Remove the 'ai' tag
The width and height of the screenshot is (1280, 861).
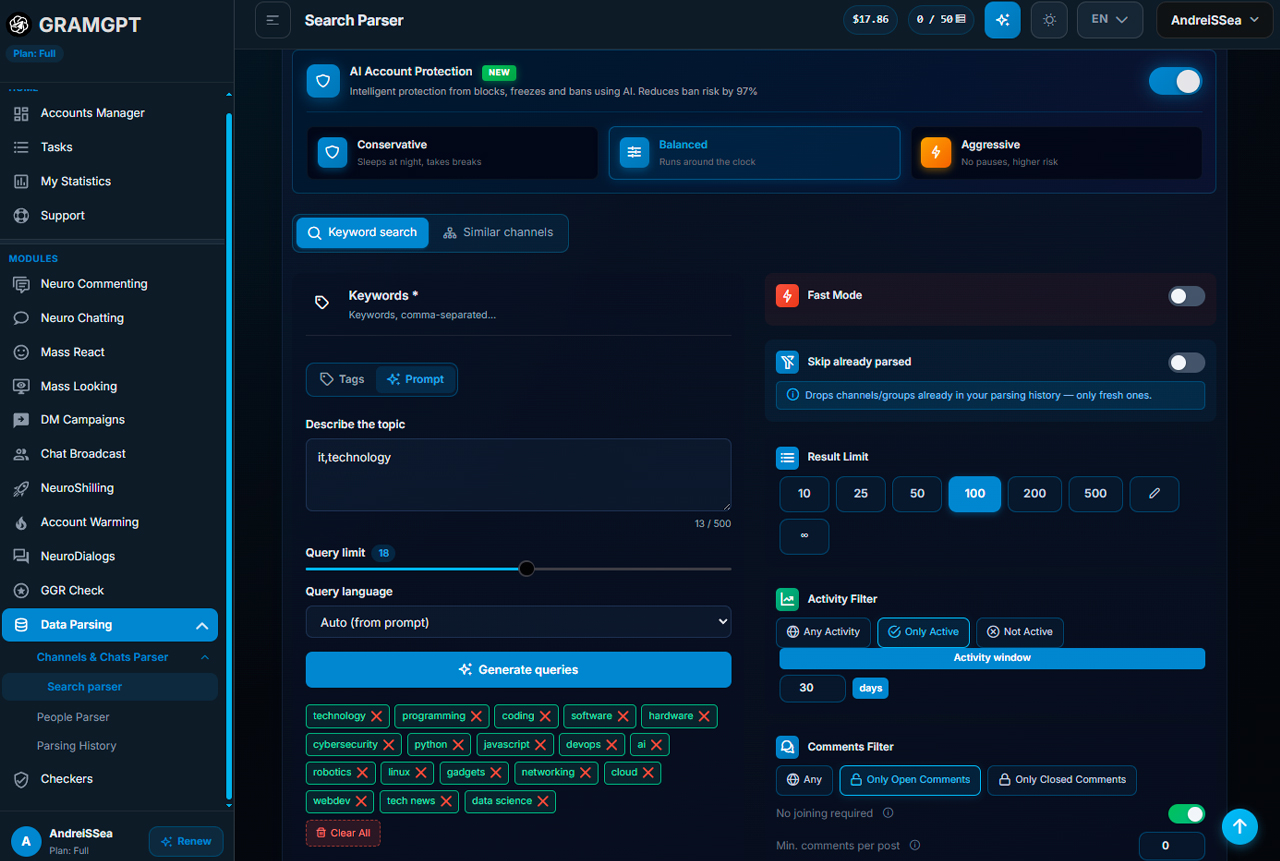click(x=657, y=745)
